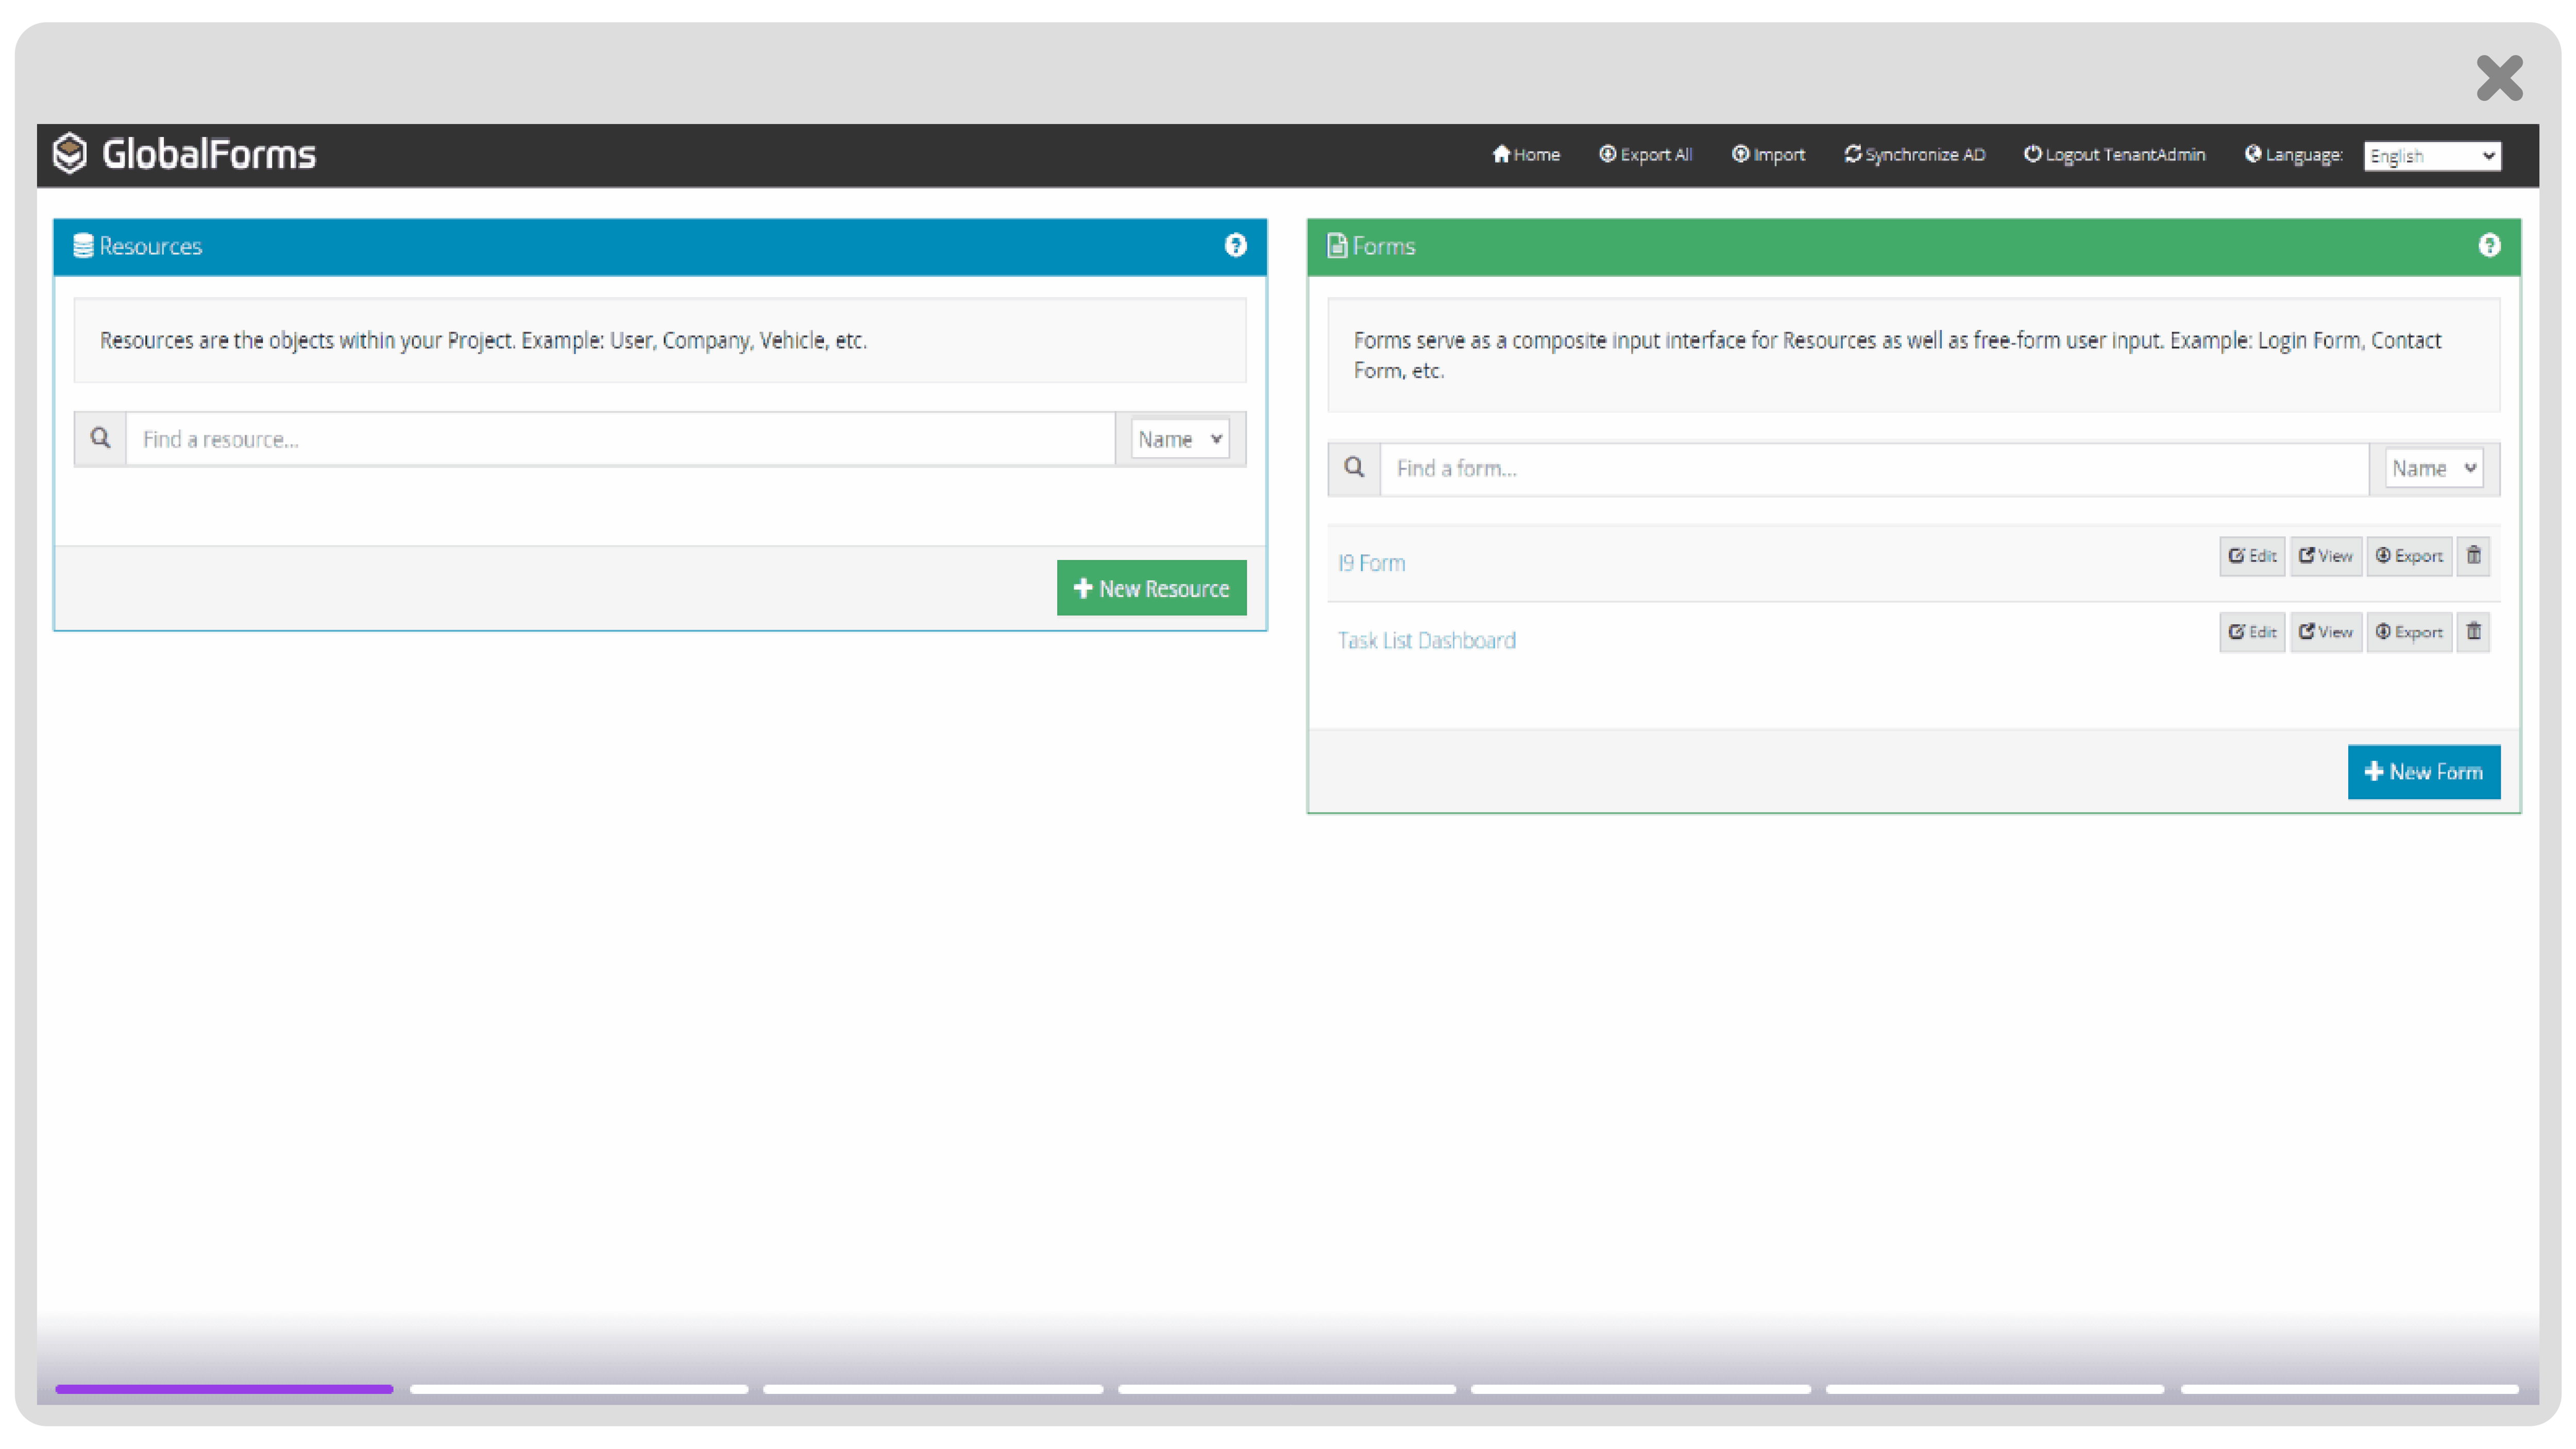
Task: Open the Name sort dropdown in Forms
Action: (x=2433, y=468)
